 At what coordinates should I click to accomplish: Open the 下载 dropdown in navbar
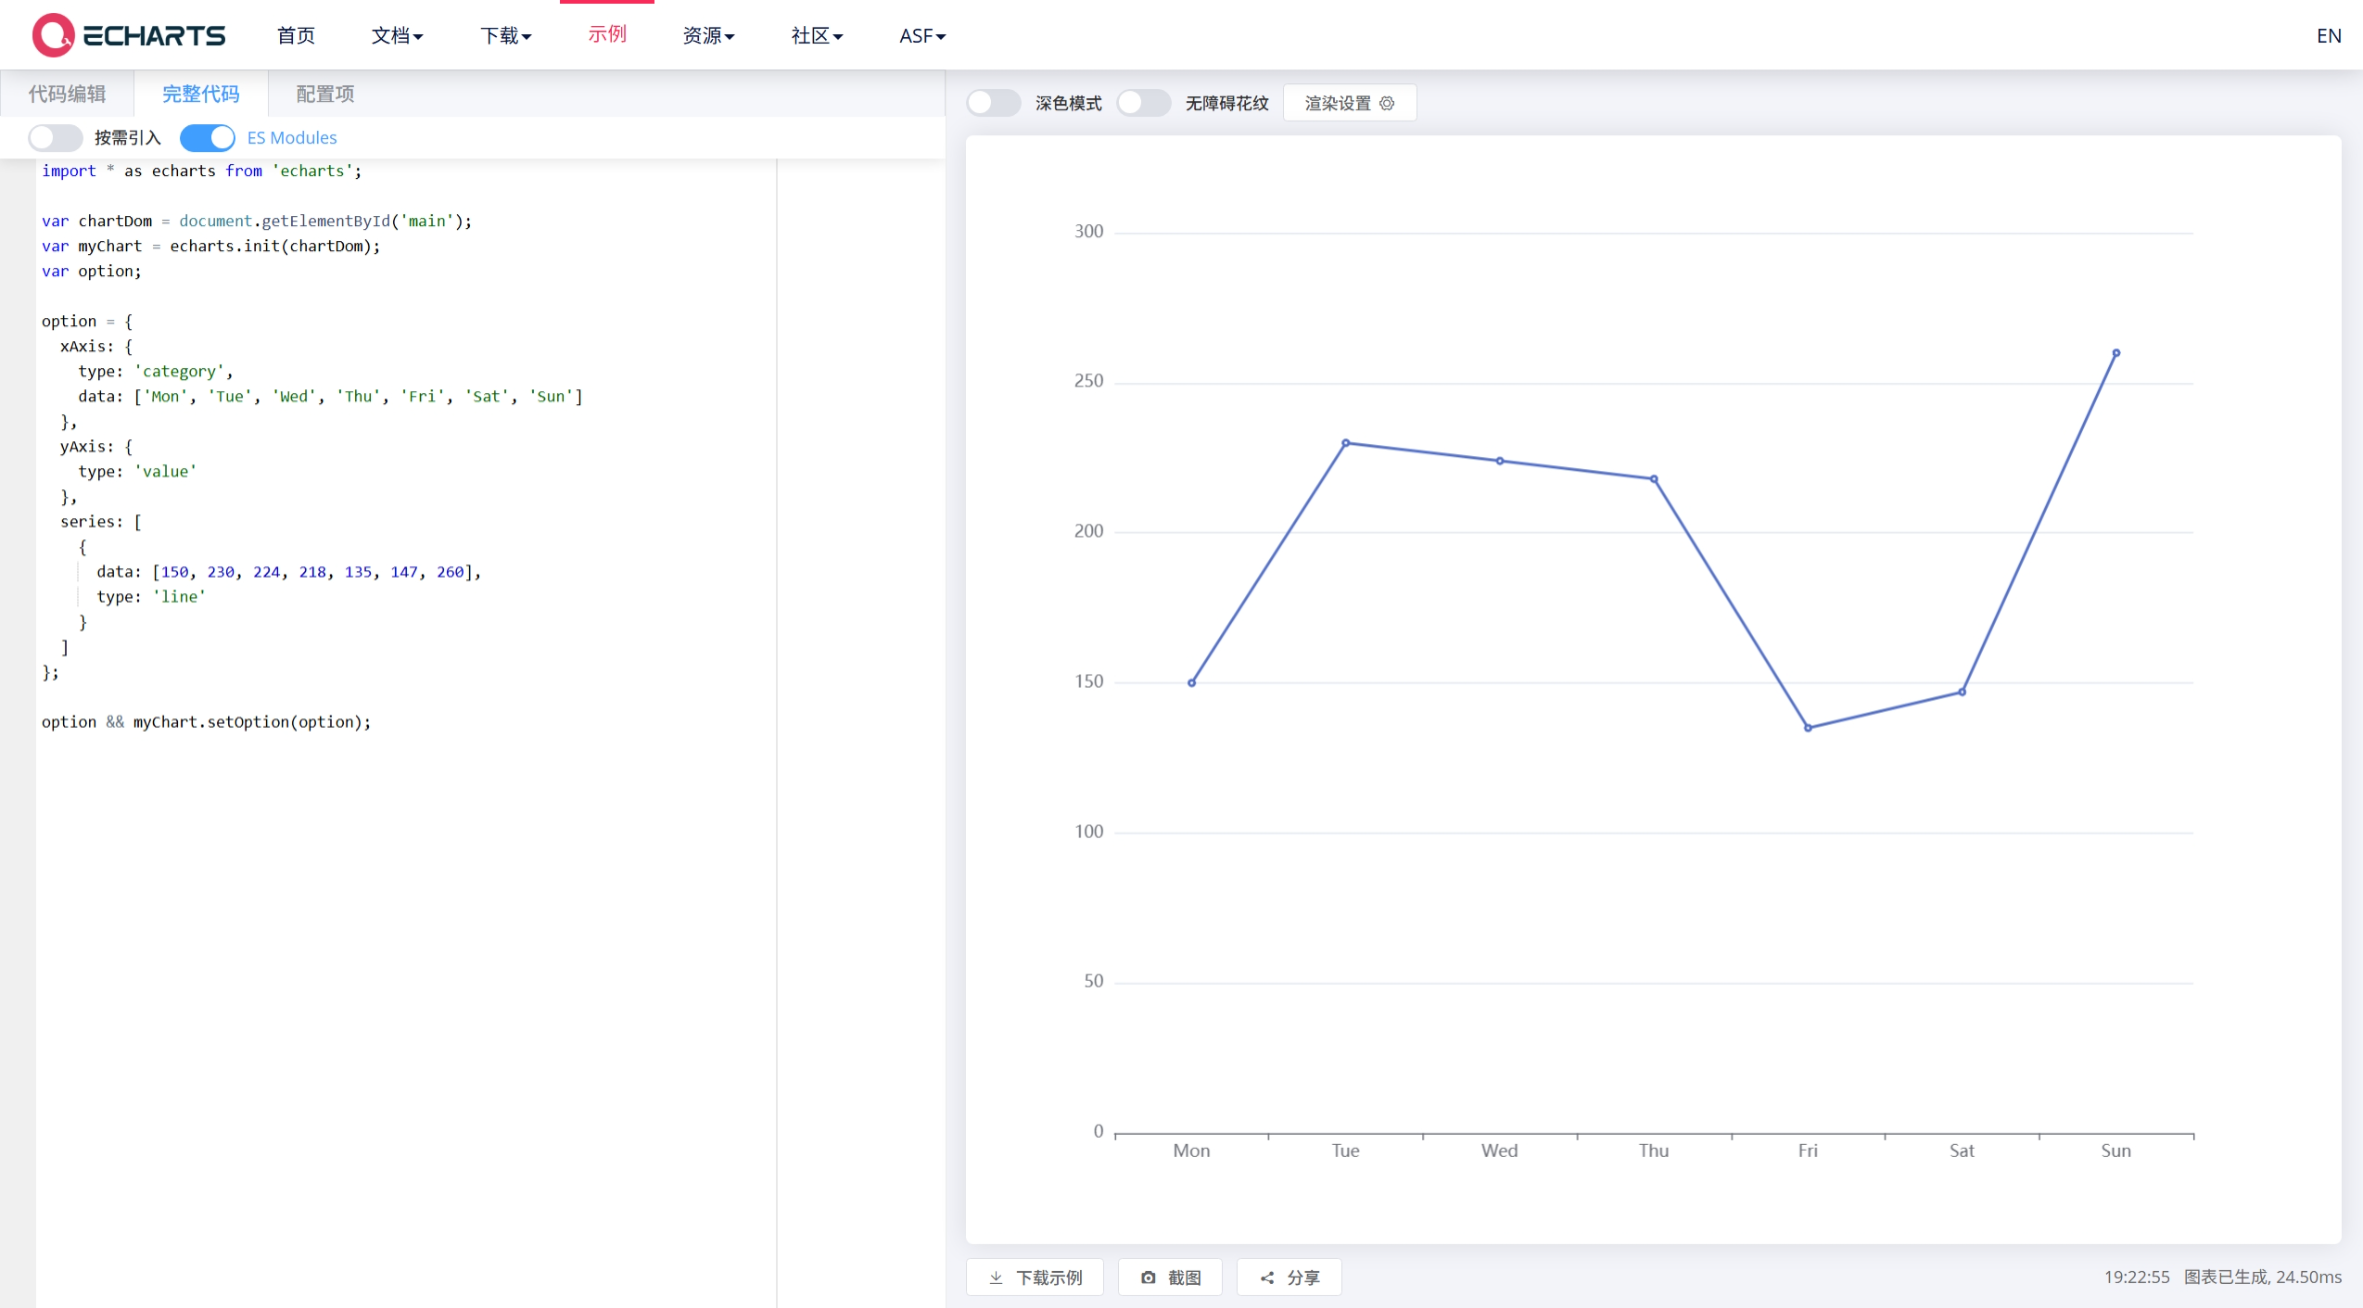pyautogui.click(x=505, y=36)
